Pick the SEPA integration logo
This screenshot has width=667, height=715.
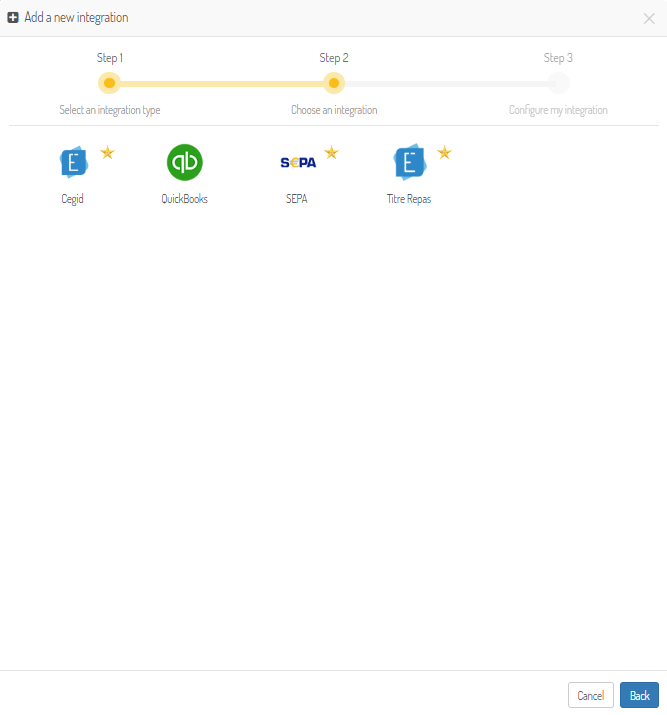298,162
